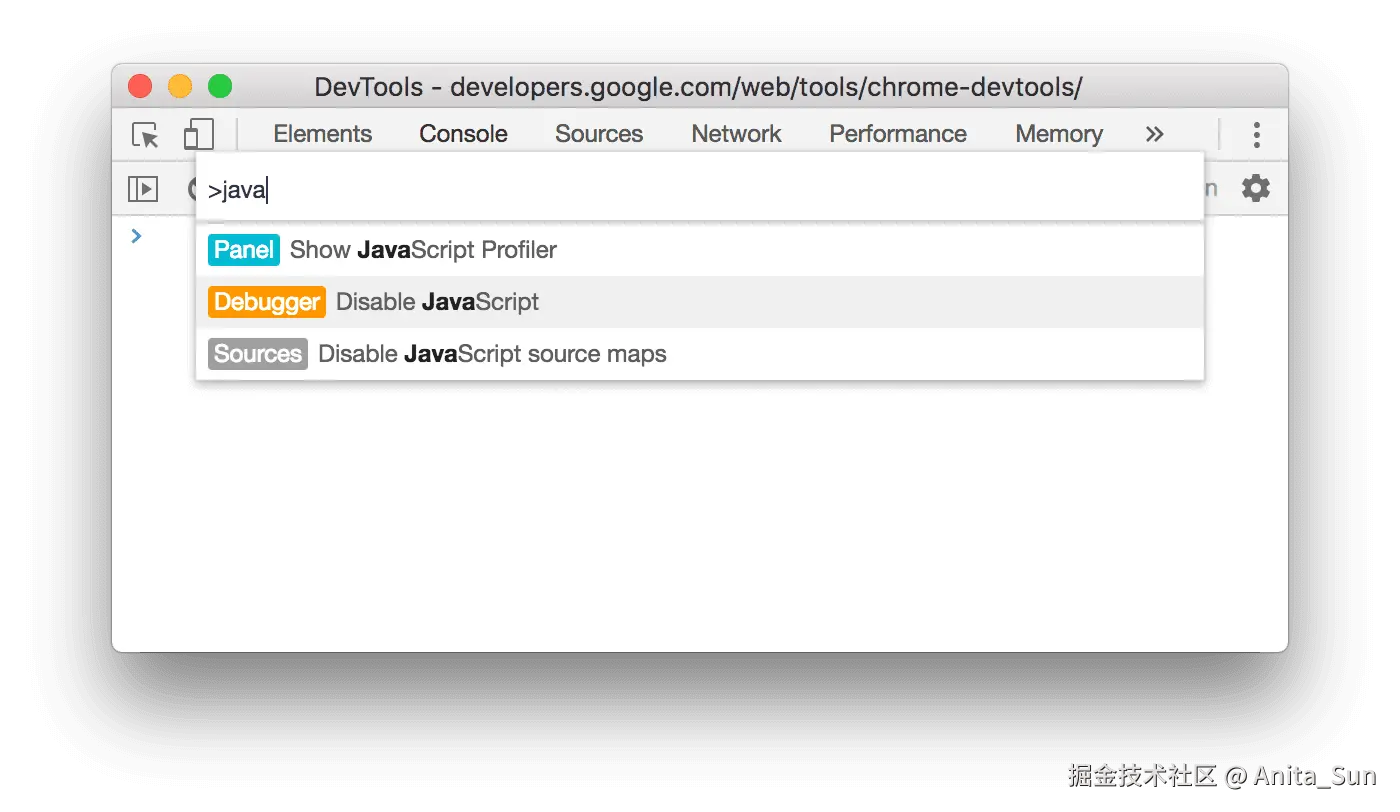The height and width of the screenshot is (812, 1400).
Task: Expand the blue console prompt arrow
Action: point(136,236)
